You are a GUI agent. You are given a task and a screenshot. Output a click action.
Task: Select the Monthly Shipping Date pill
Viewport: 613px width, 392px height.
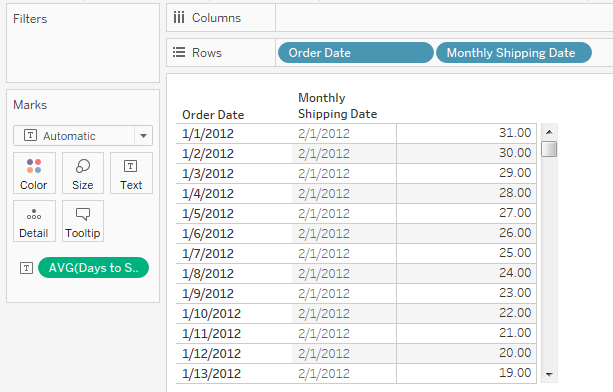513,53
